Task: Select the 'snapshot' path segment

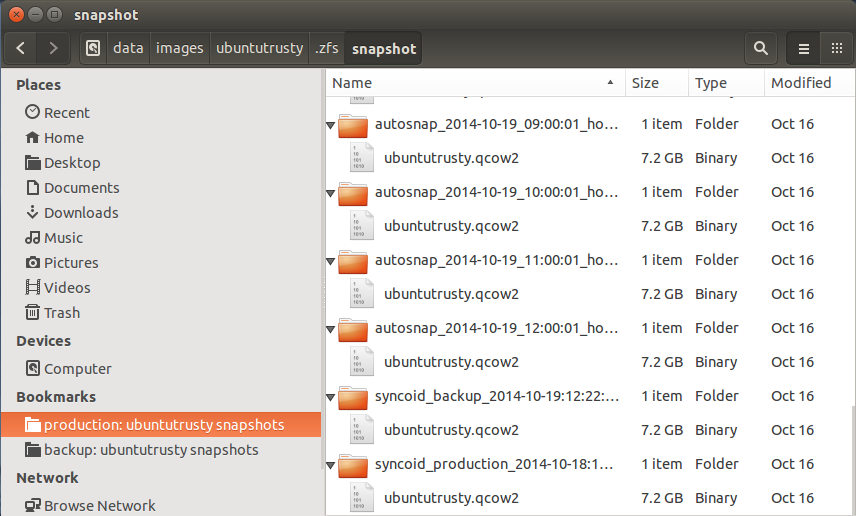Action: click(x=384, y=49)
